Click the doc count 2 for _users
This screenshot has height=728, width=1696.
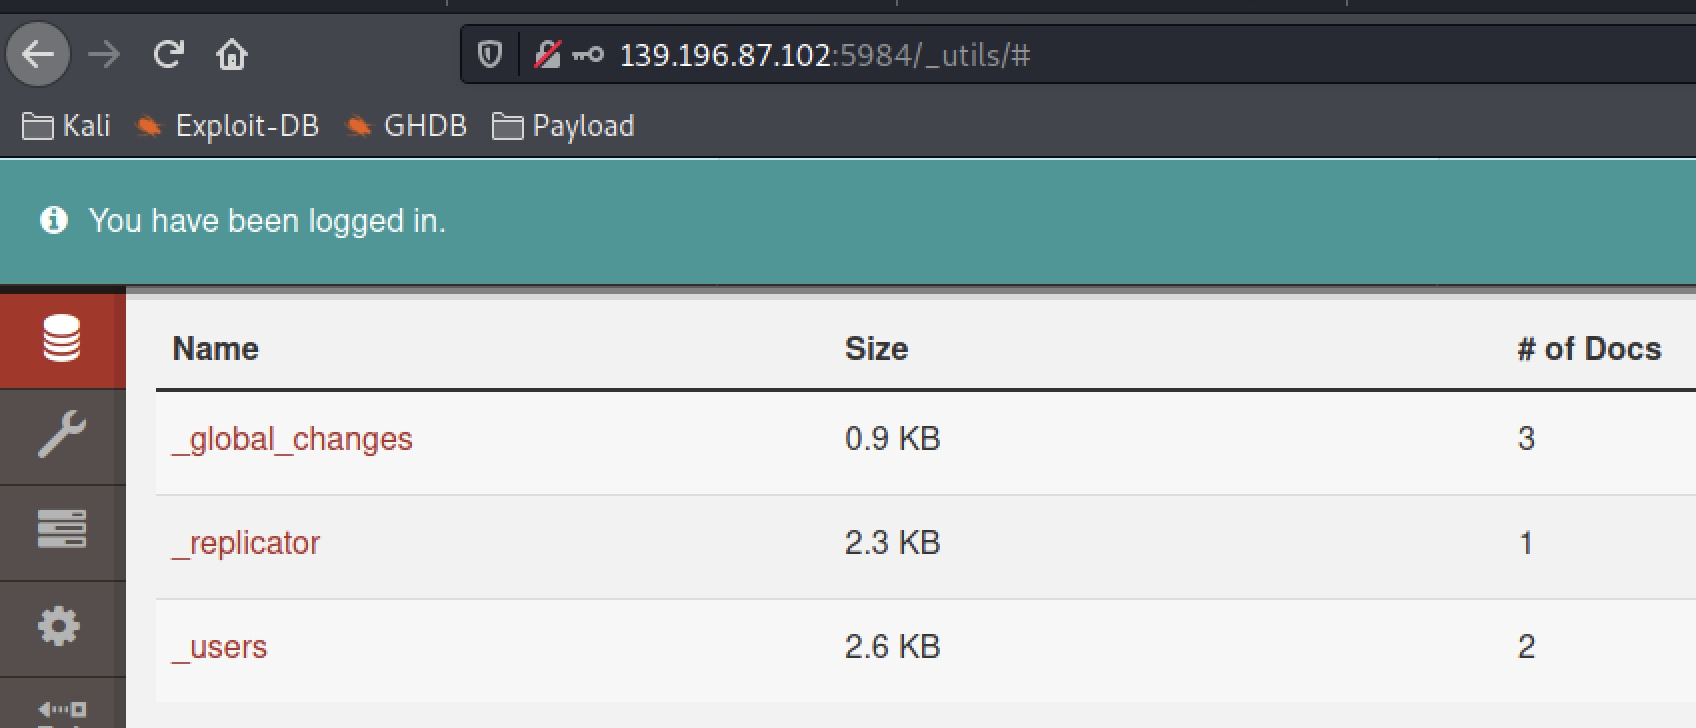[1526, 646]
